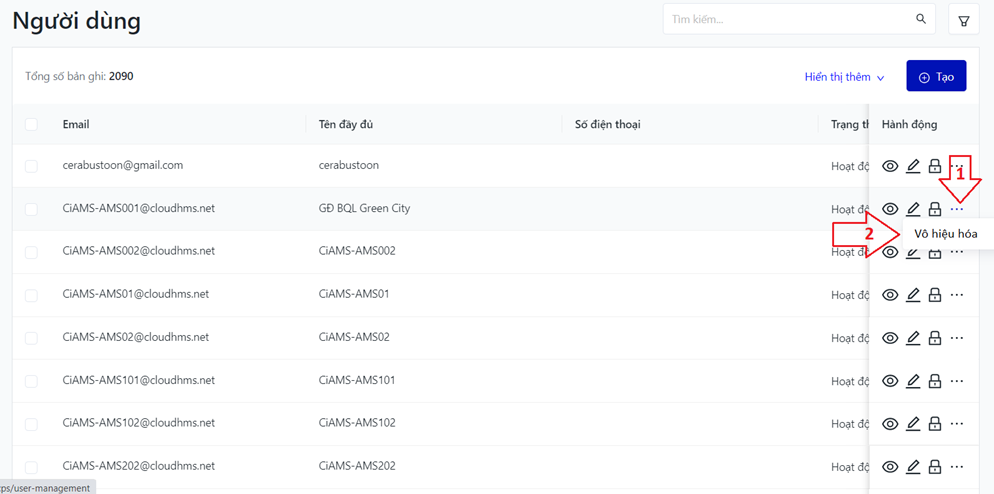The image size is (994, 494).
Task: Click lock icon for CiAMS-AMS01 user
Action: click(x=935, y=295)
